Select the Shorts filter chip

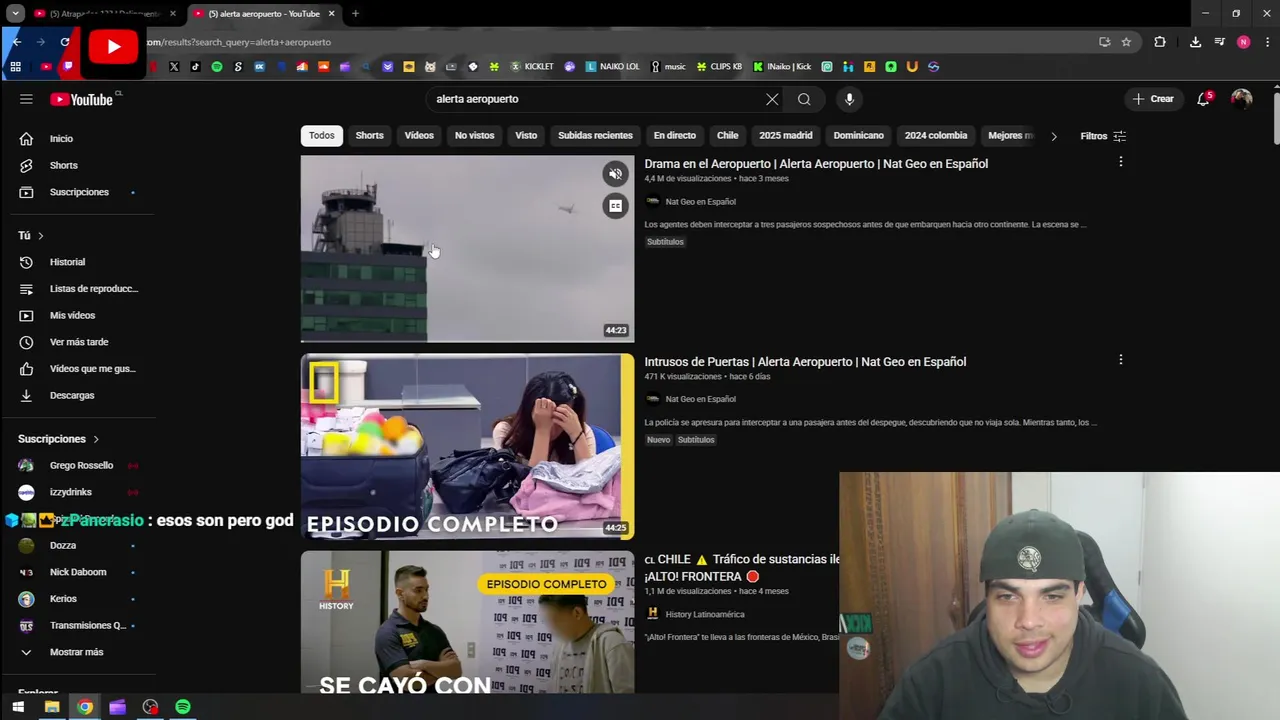click(369, 136)
